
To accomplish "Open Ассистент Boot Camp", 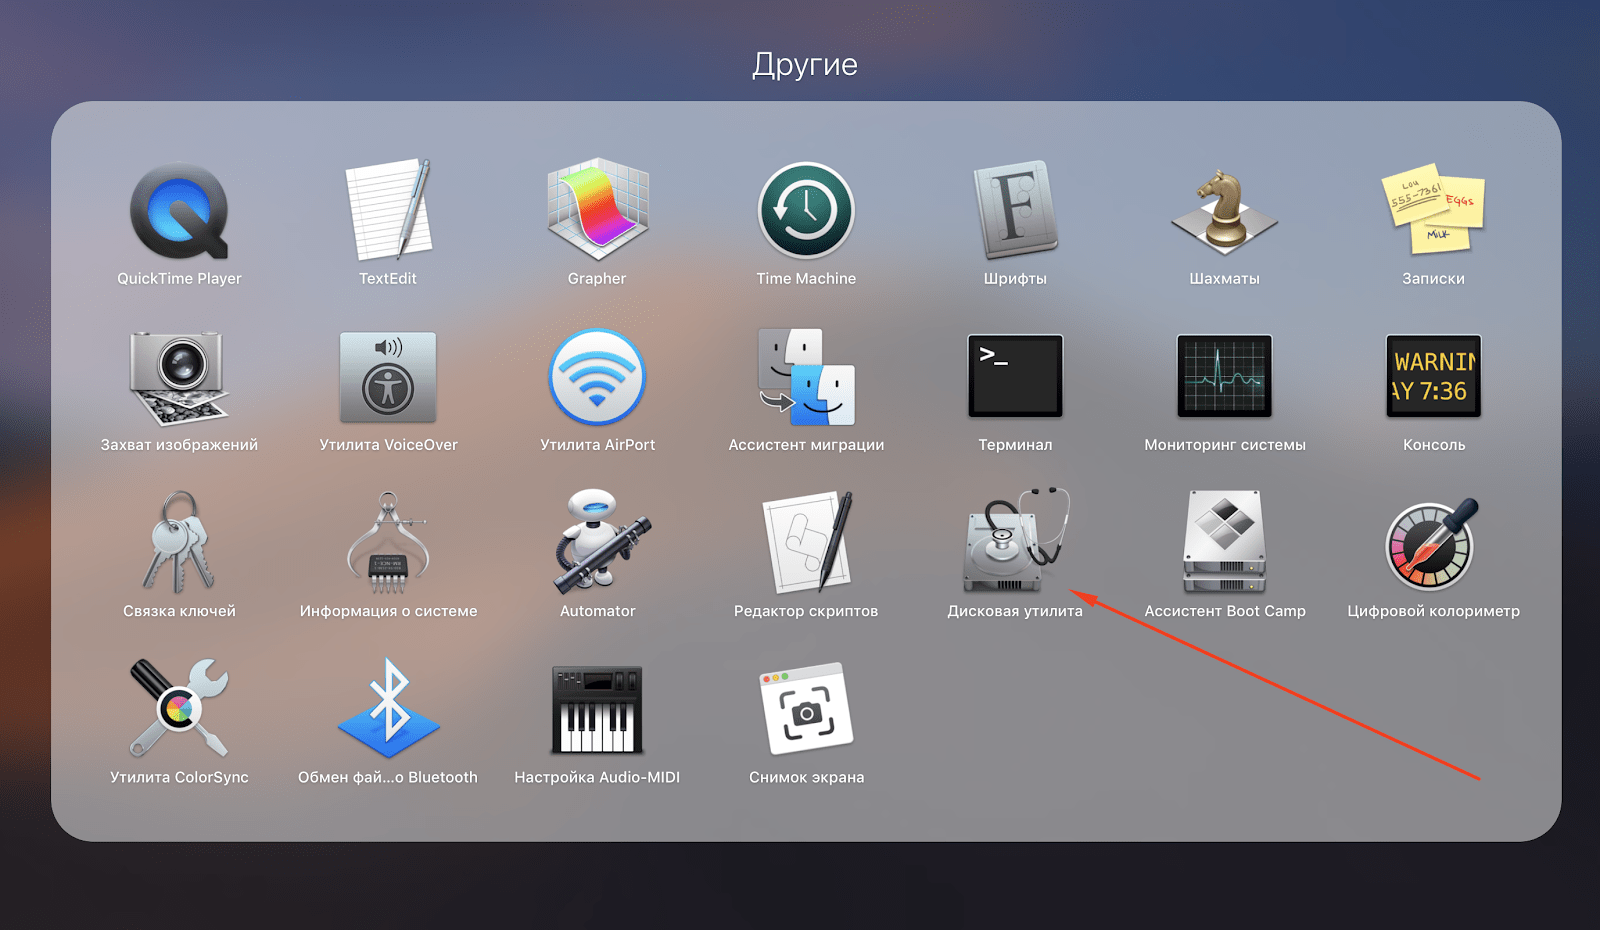I will point(1224,543).
